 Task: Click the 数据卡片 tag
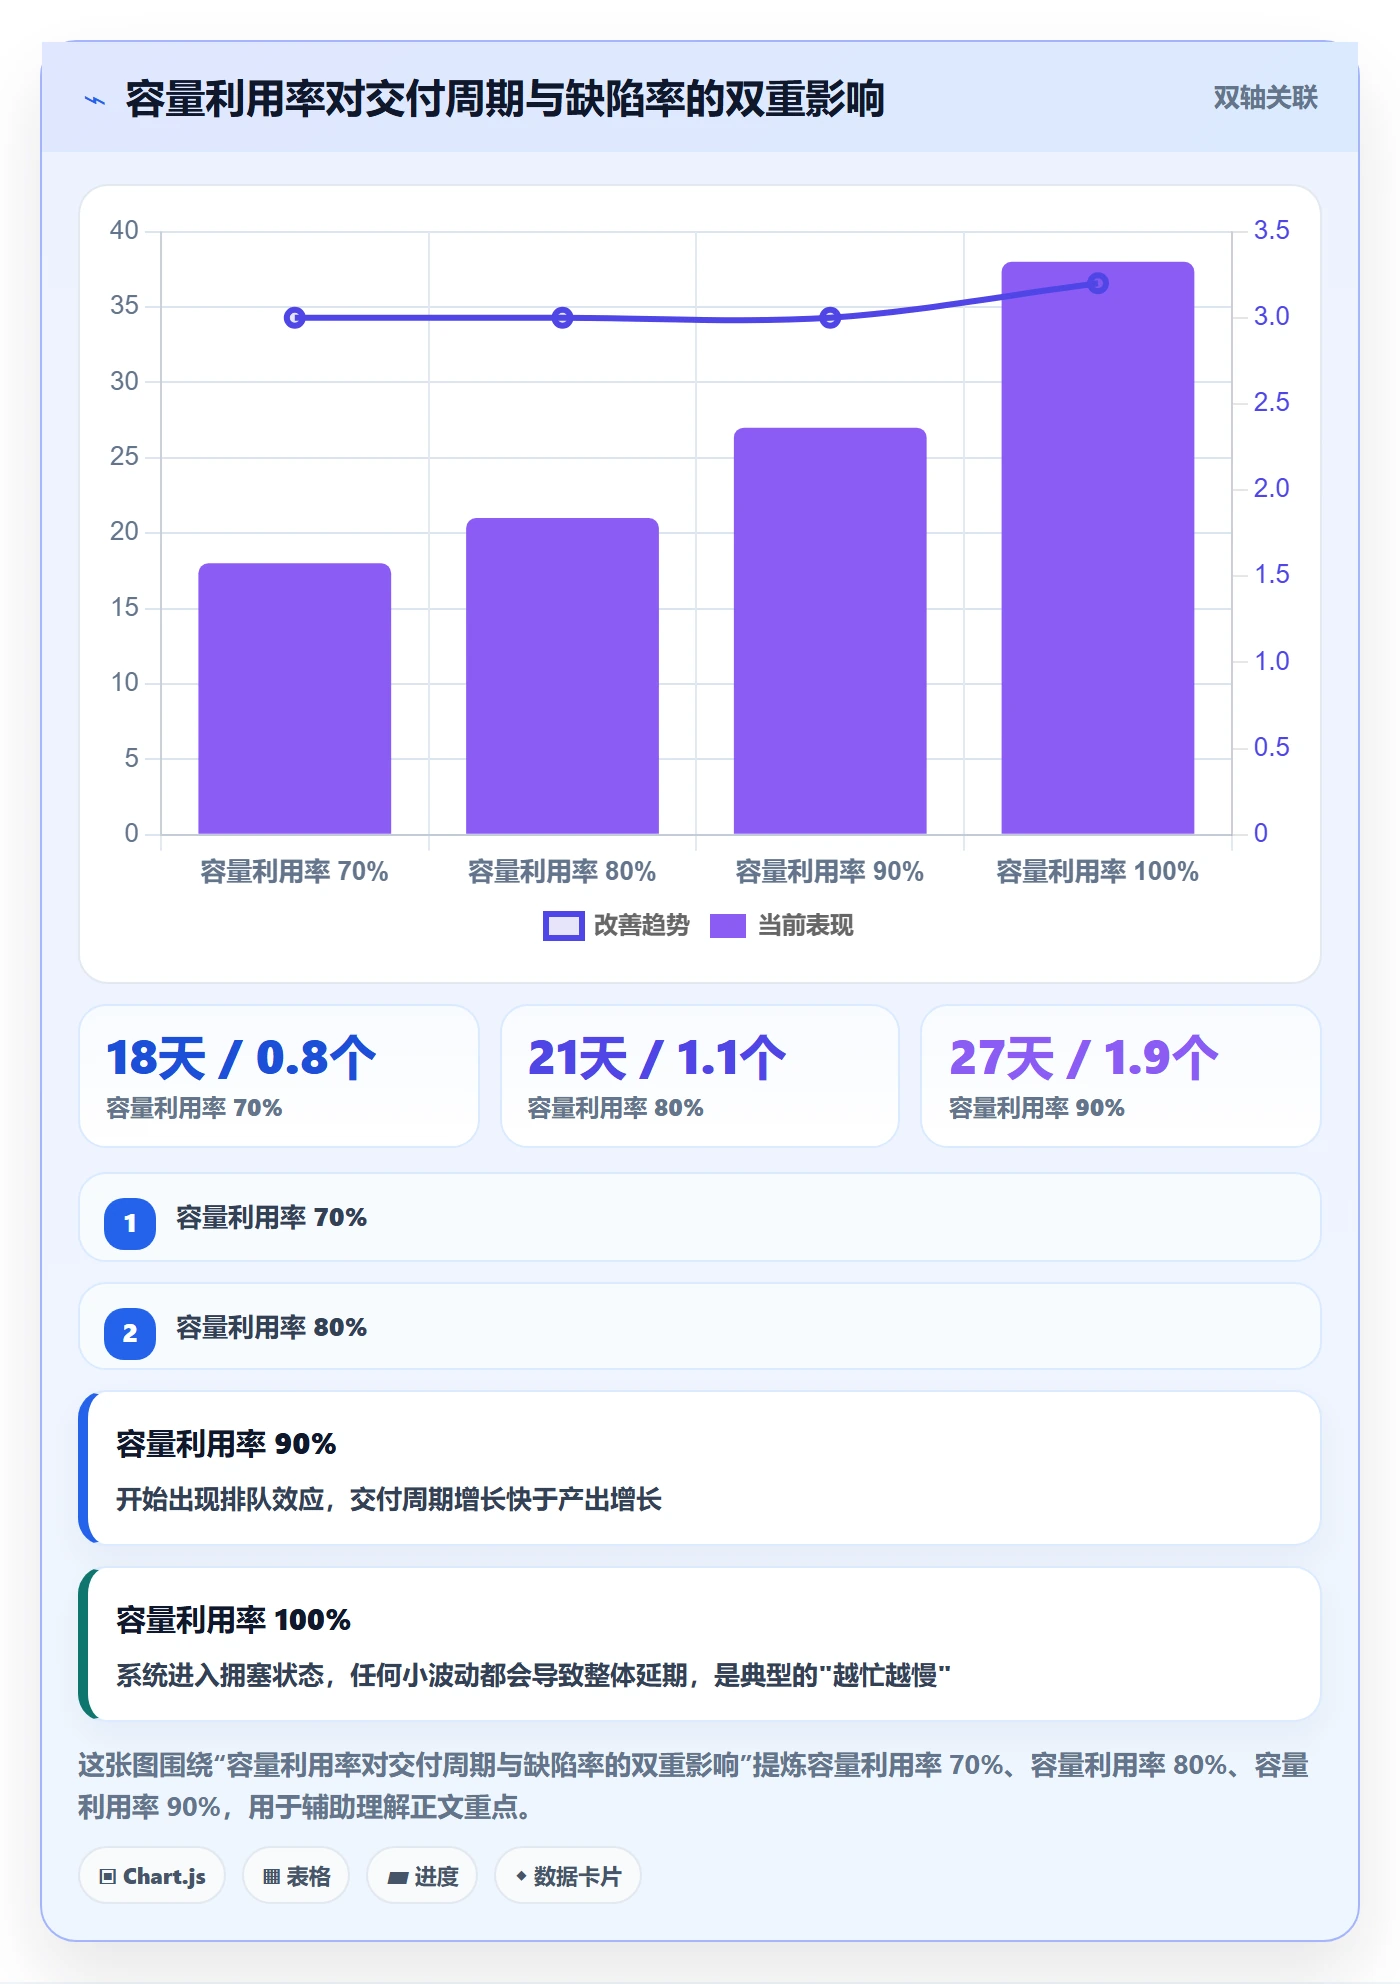[568, 1876]
